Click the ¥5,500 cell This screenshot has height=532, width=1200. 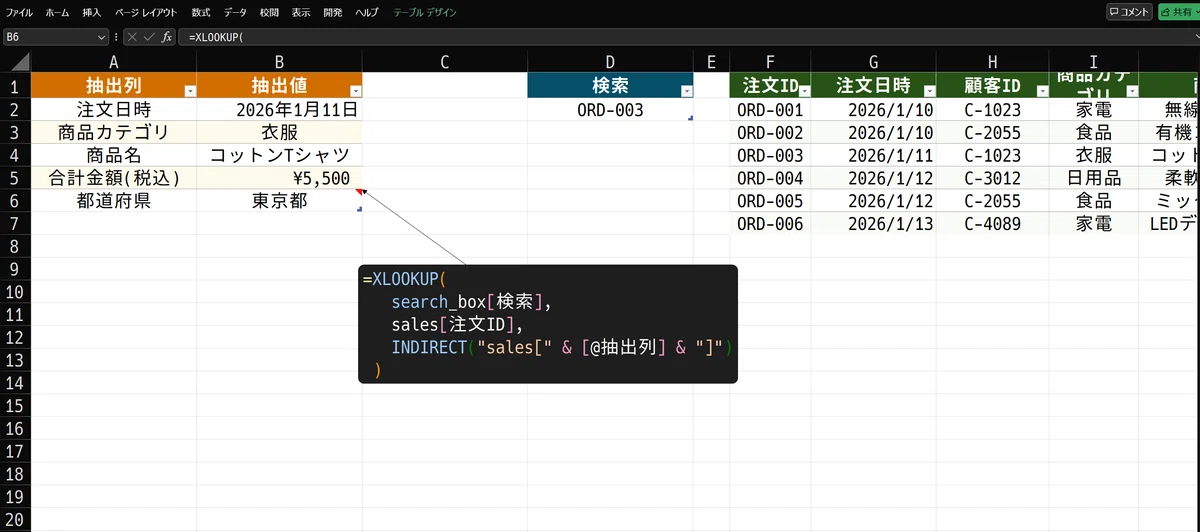point(279,178)
